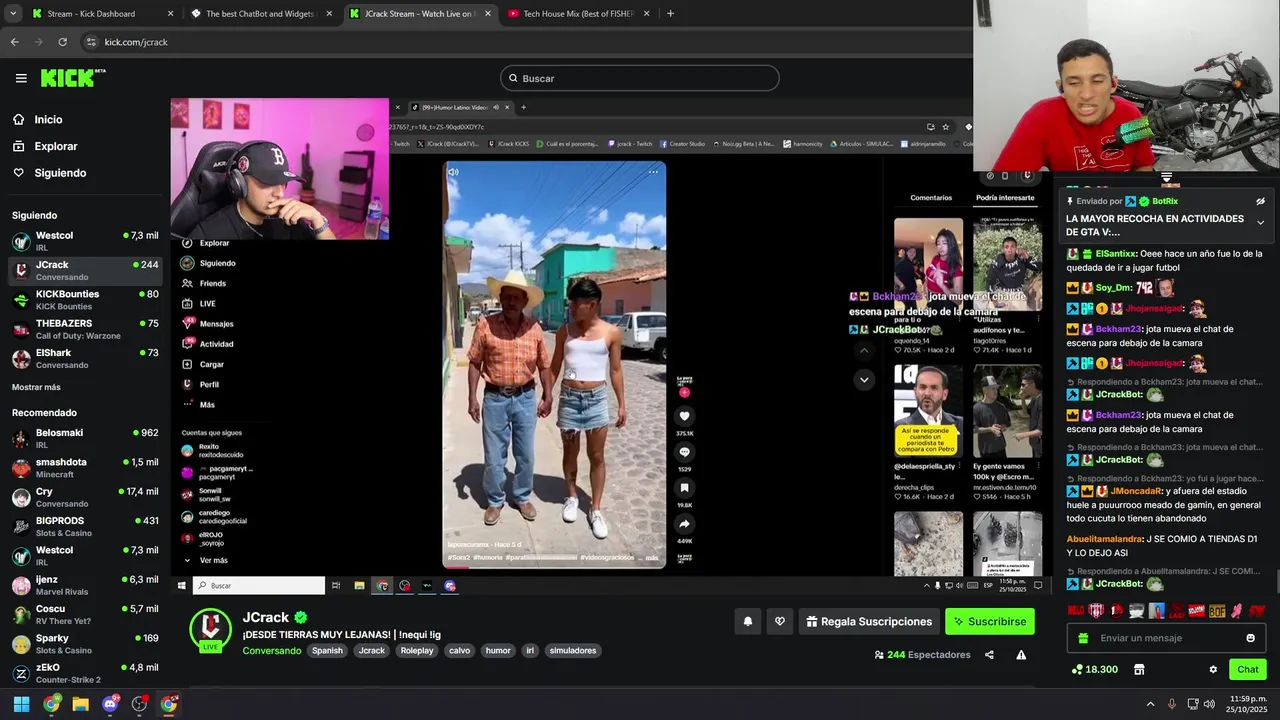
Task: Open gift icon in message box
Action: click(1083, 638)
